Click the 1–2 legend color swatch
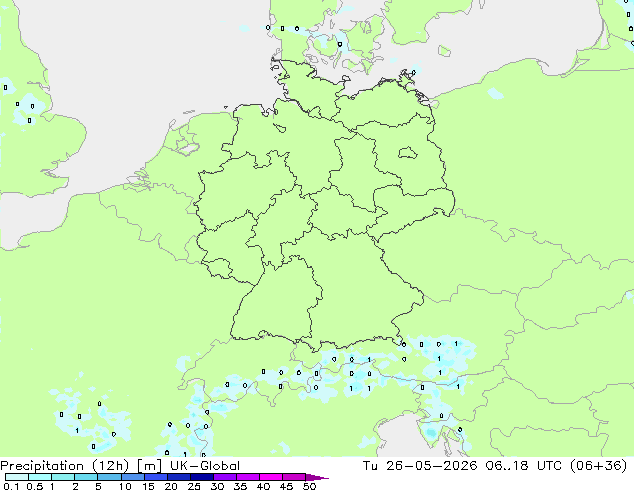 pos(63,477)
